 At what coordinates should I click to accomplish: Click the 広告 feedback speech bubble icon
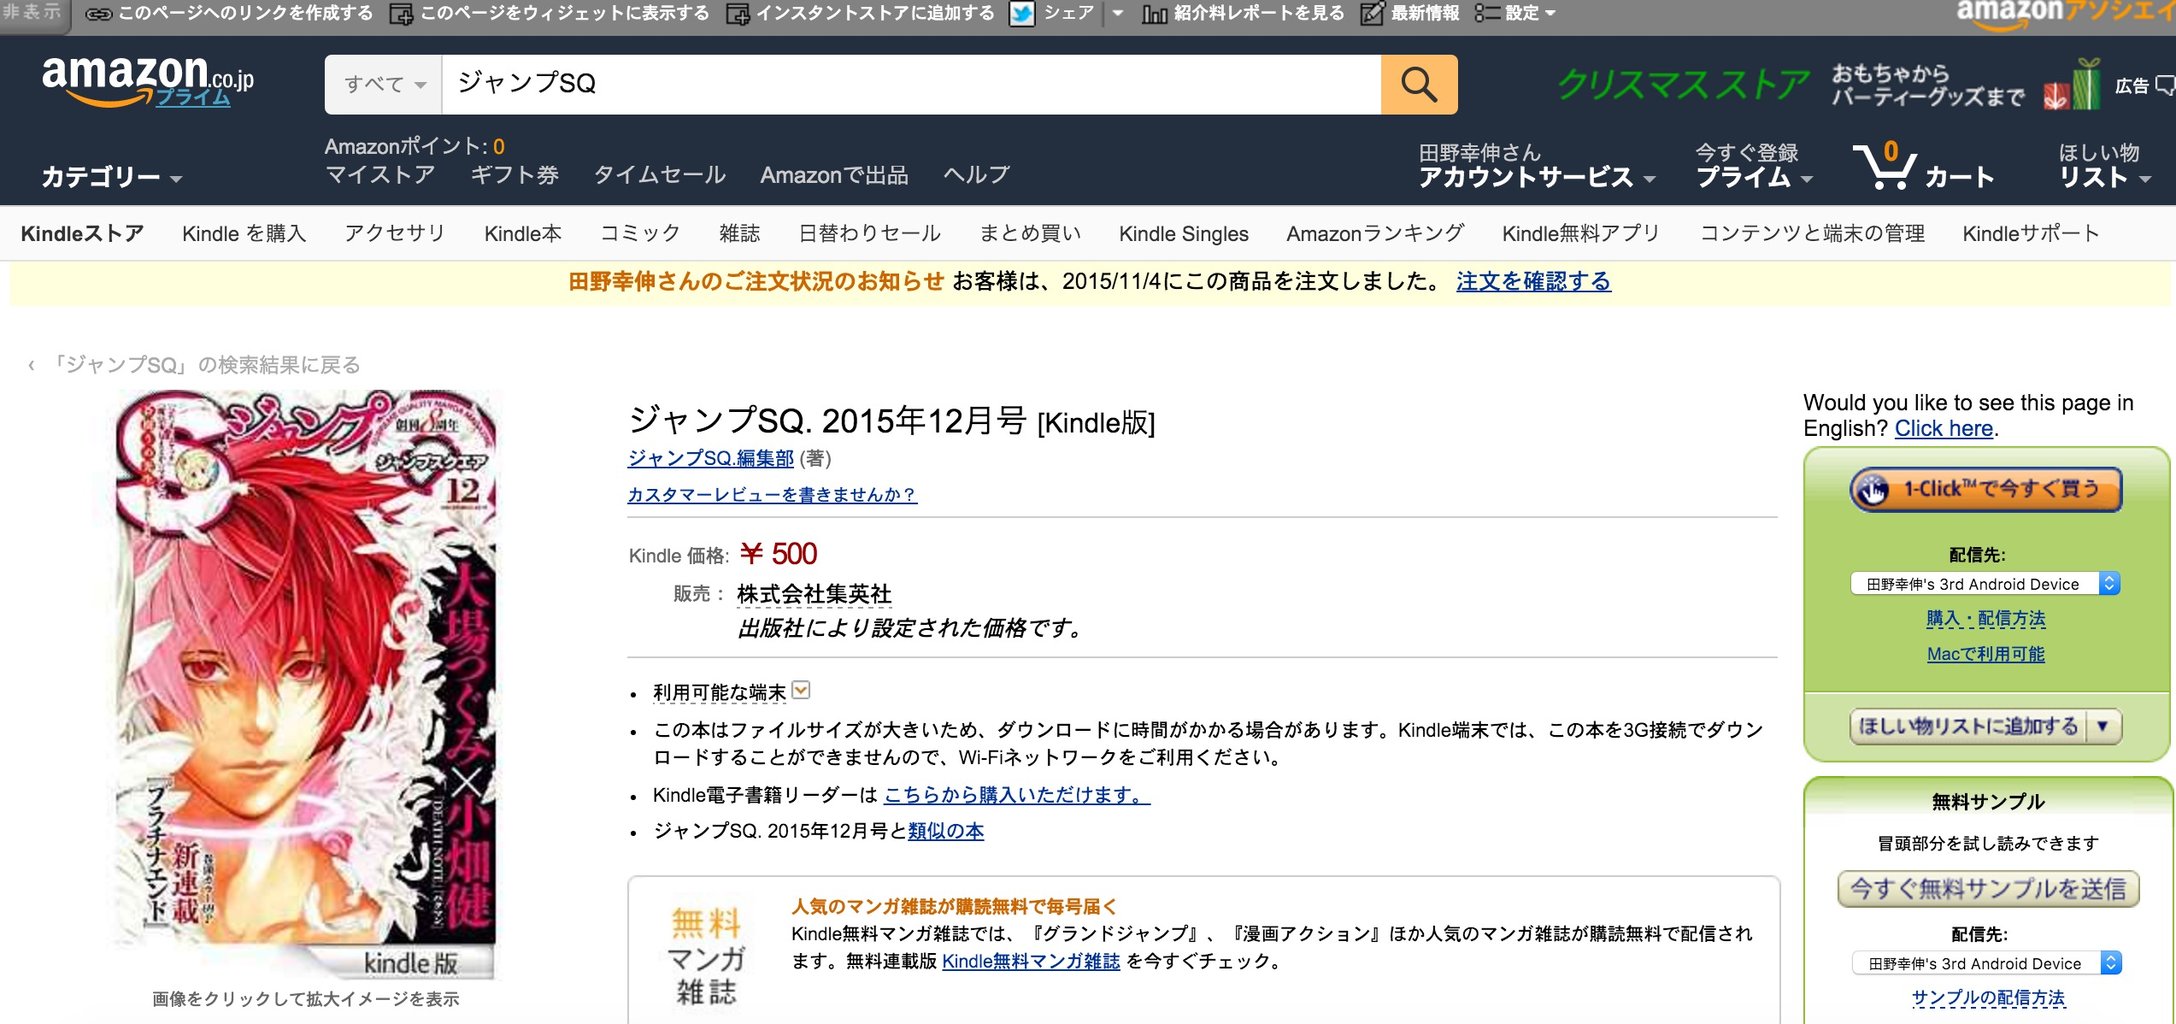click(x=2165, y=86)
